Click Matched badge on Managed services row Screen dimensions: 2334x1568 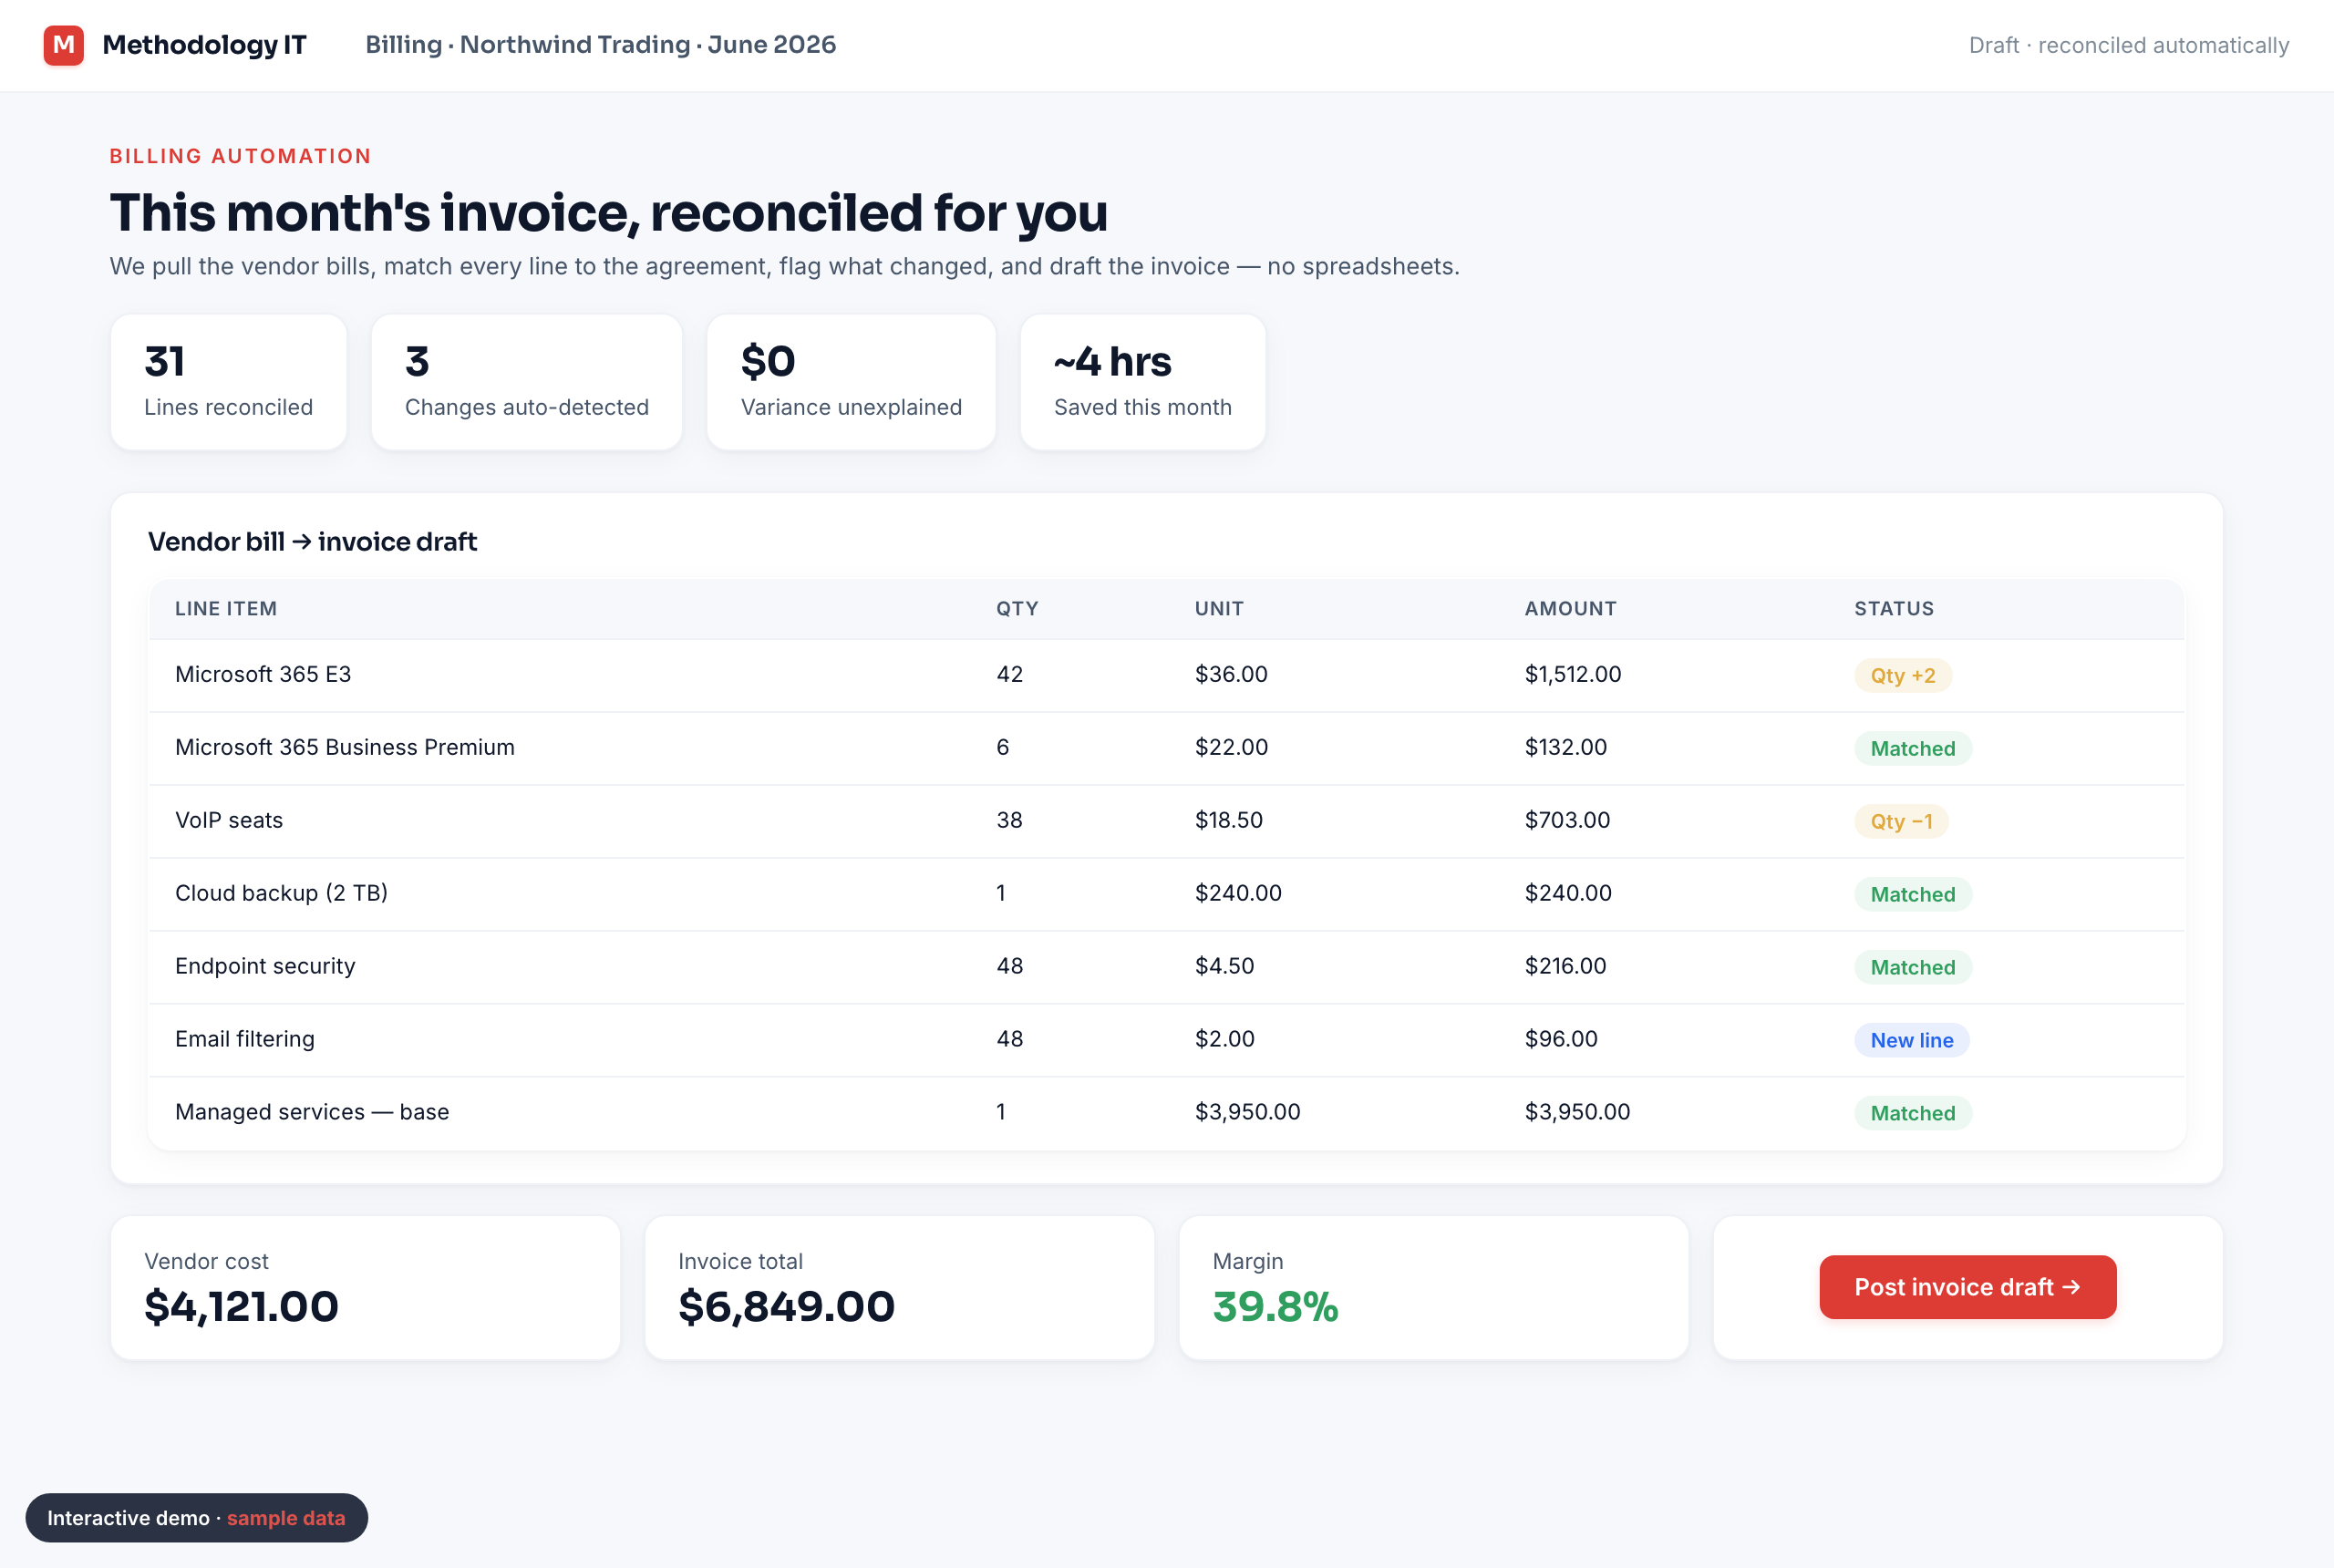1913,1114
